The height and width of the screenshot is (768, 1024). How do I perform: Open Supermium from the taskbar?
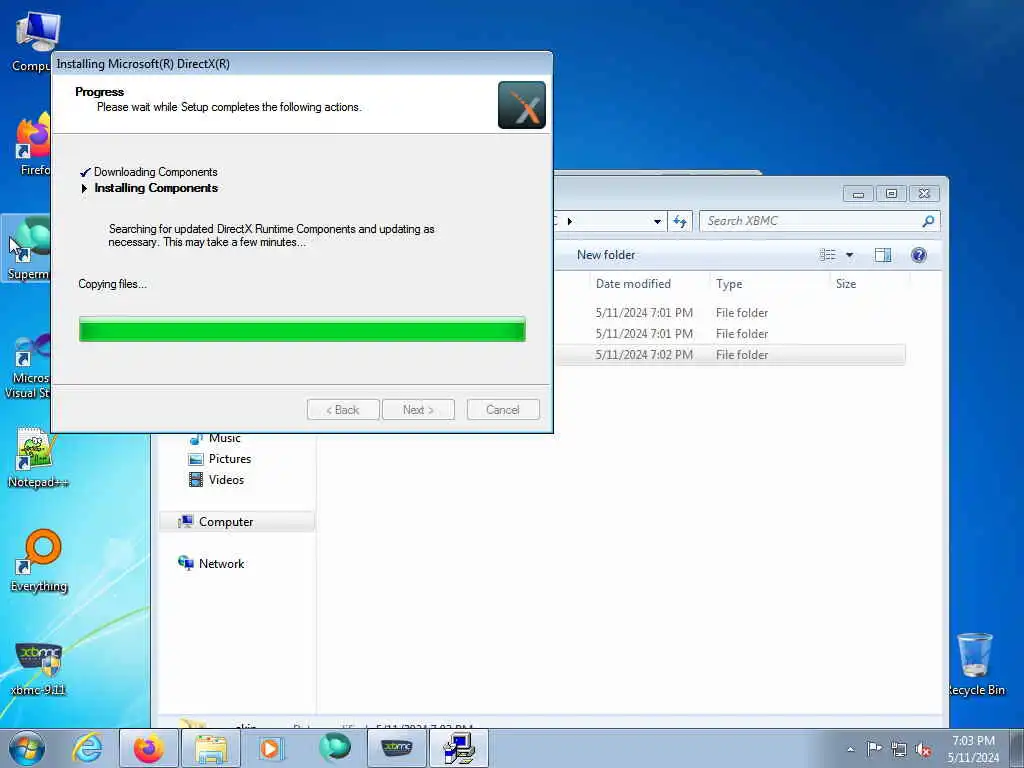334,748
